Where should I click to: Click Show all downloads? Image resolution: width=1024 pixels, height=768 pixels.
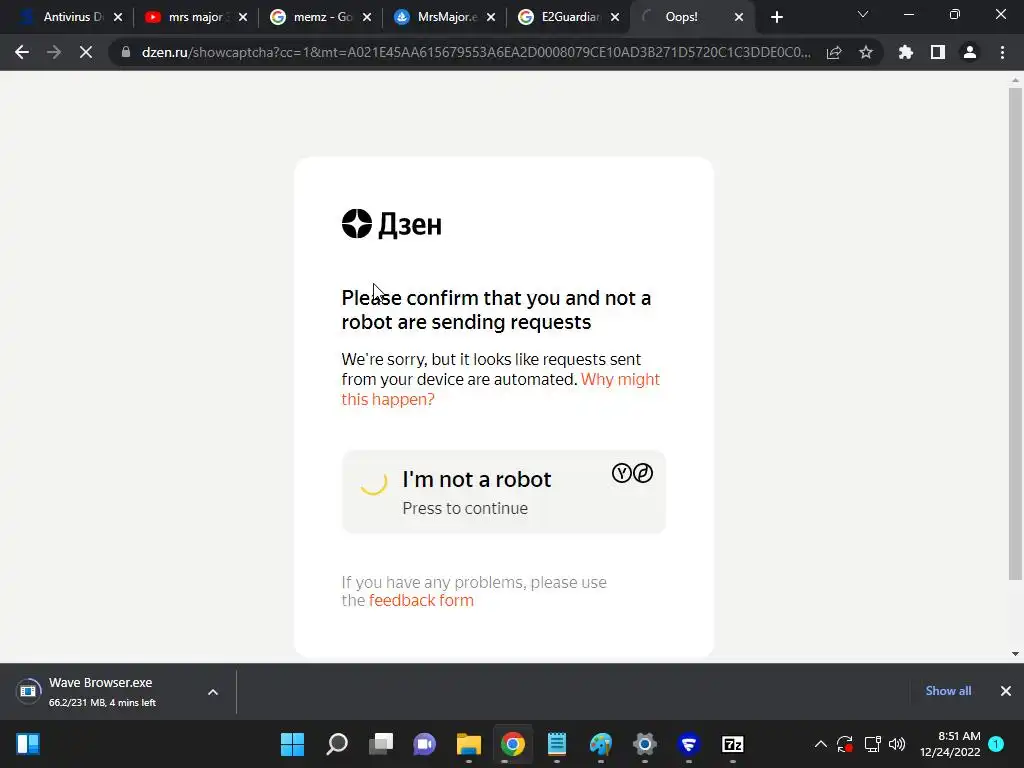948,691
